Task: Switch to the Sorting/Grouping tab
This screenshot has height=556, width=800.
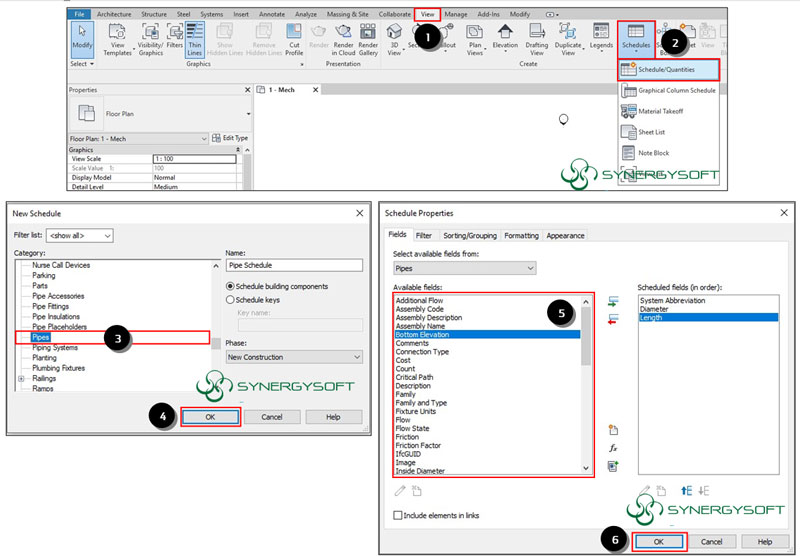Action: [471, 235]
